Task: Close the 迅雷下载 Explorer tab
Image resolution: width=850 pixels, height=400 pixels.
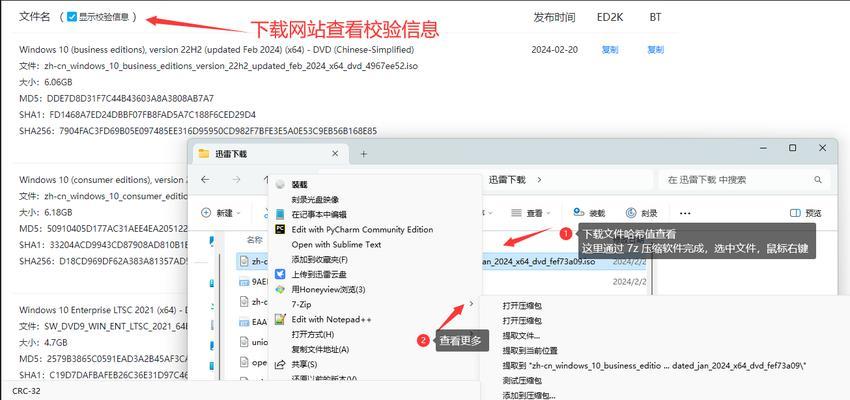Action: 335,154
